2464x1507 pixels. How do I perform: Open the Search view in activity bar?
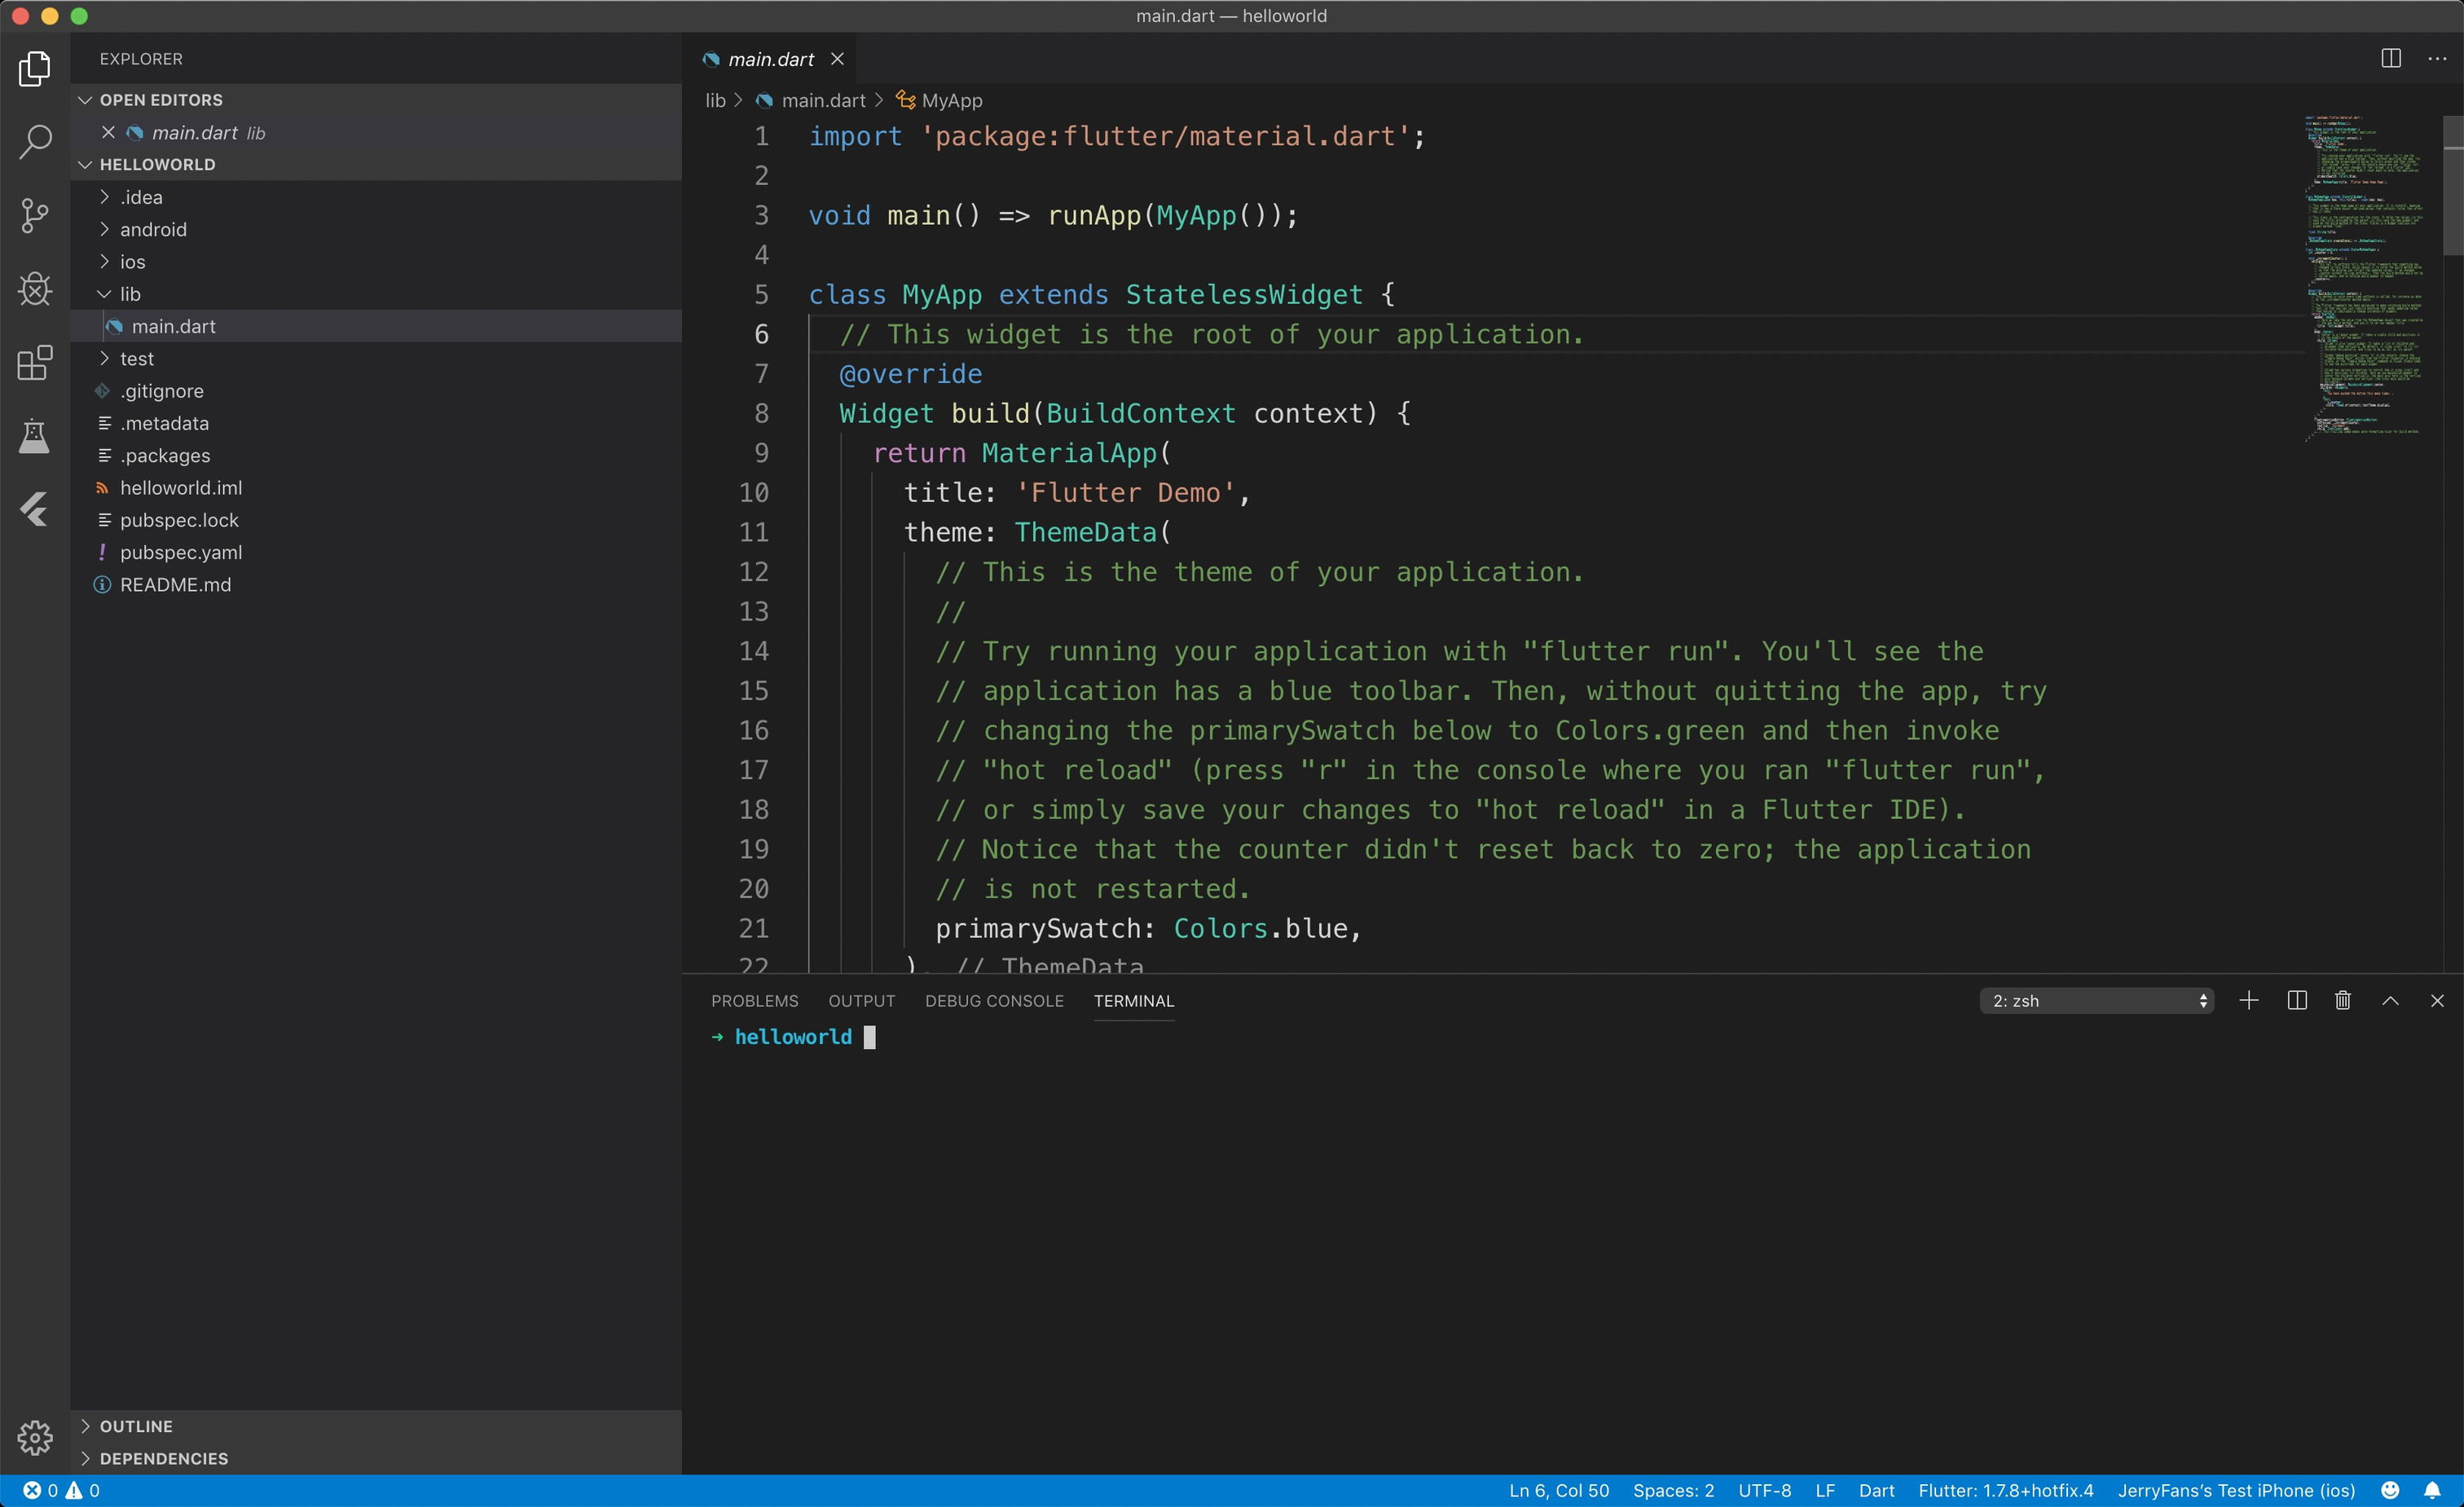coord(35,142)
